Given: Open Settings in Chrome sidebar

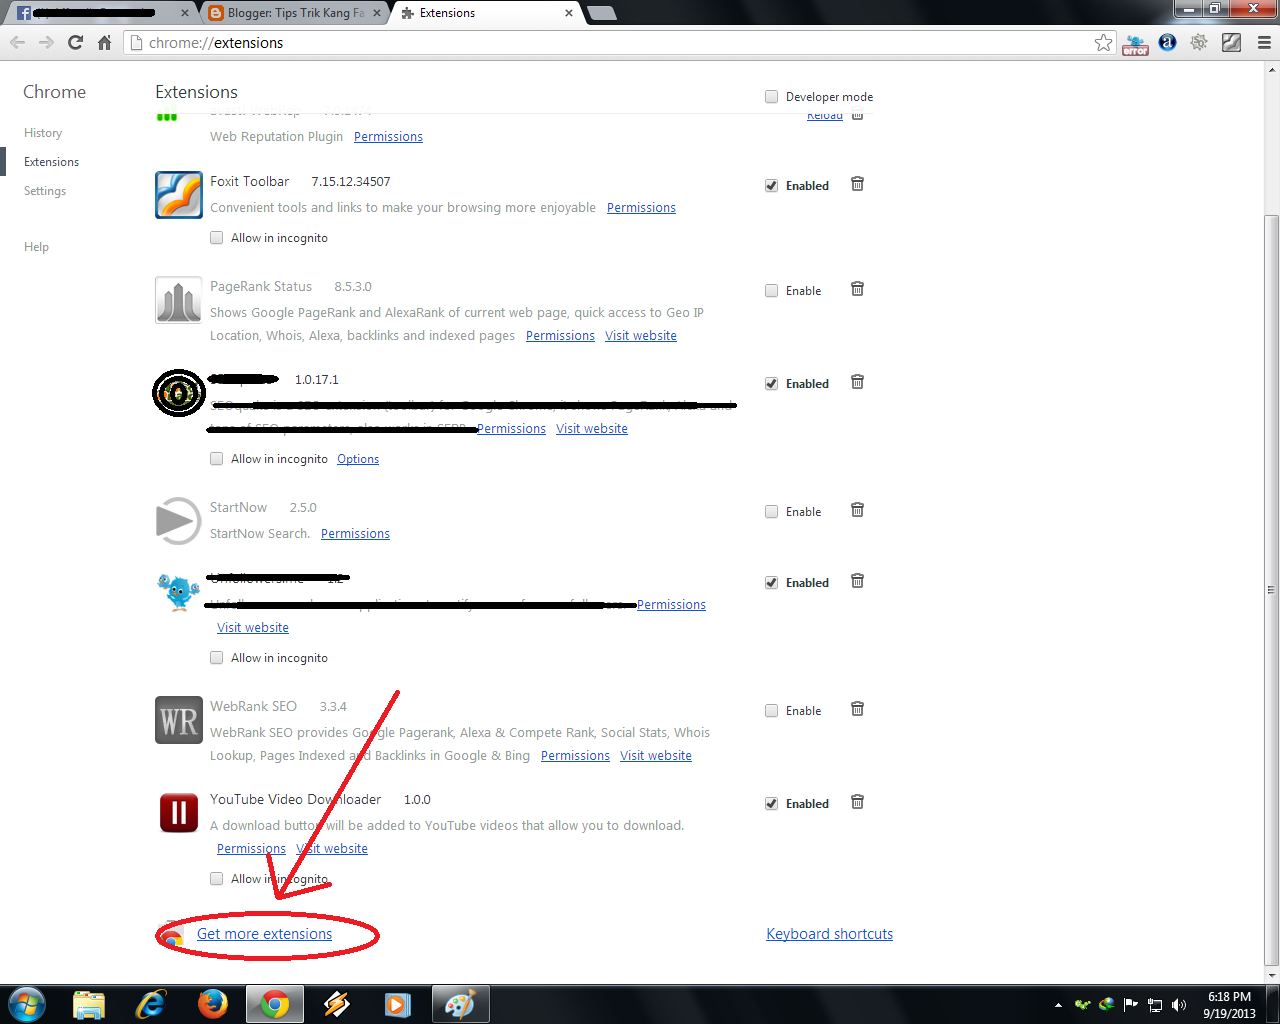Looking at the screenshot, I should click(x=45, y=191).
